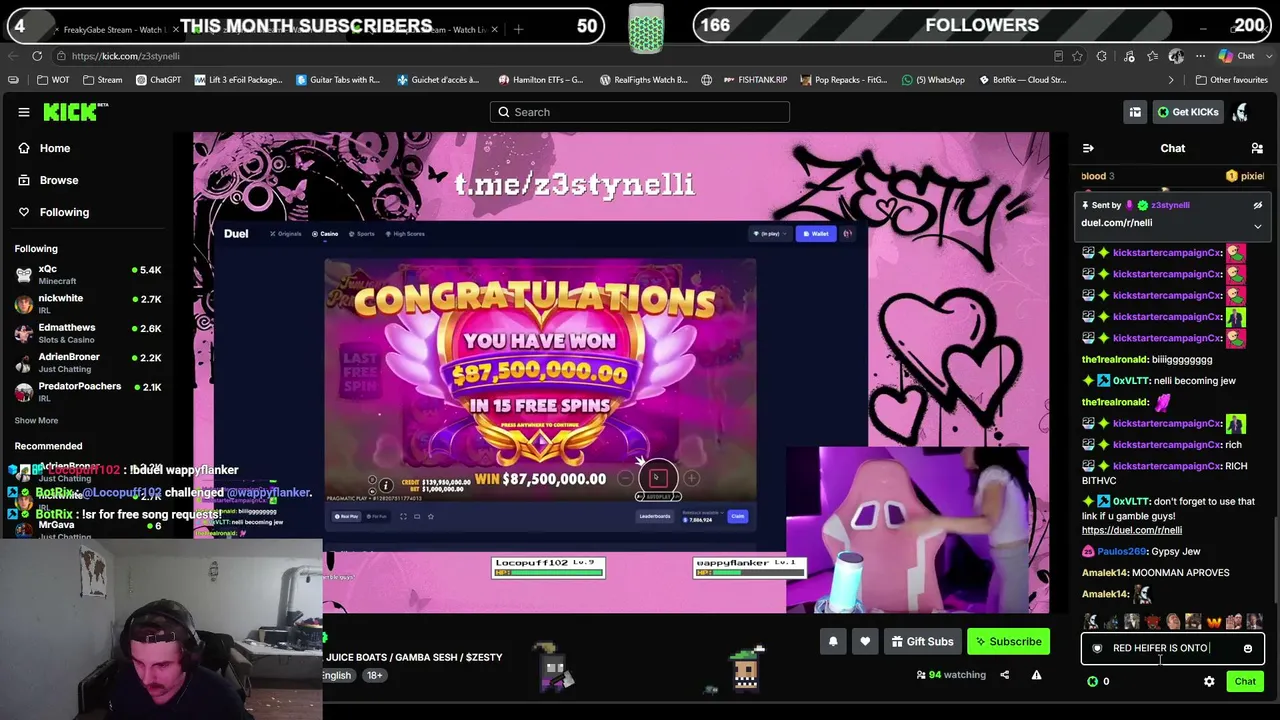Open the FISHTANK.RIP bookmark
This screenshot has width=1280, height=720.
point(754,80)
